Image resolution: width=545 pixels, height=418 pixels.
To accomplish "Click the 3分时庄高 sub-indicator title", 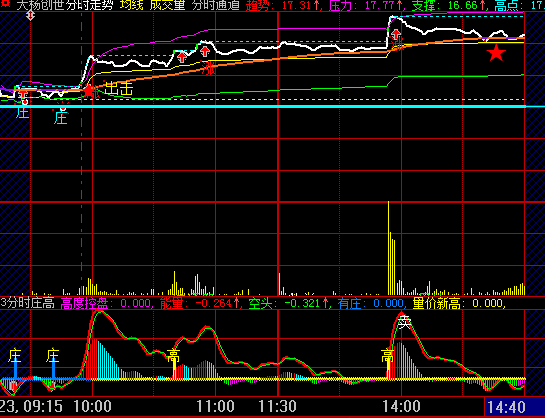I will 27,303.
